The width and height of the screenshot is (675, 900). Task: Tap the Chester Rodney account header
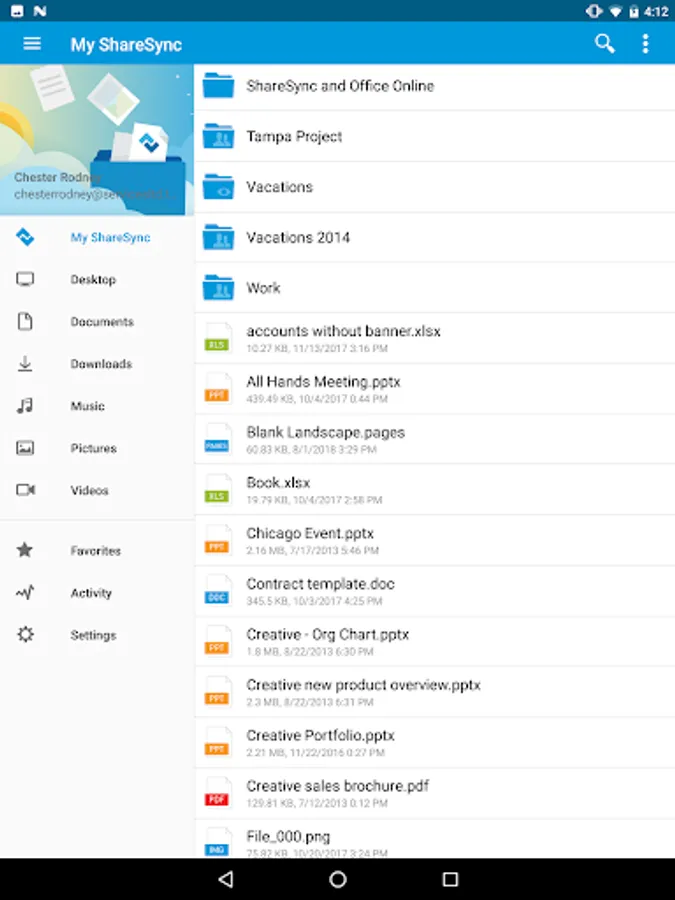pos(97,140)
